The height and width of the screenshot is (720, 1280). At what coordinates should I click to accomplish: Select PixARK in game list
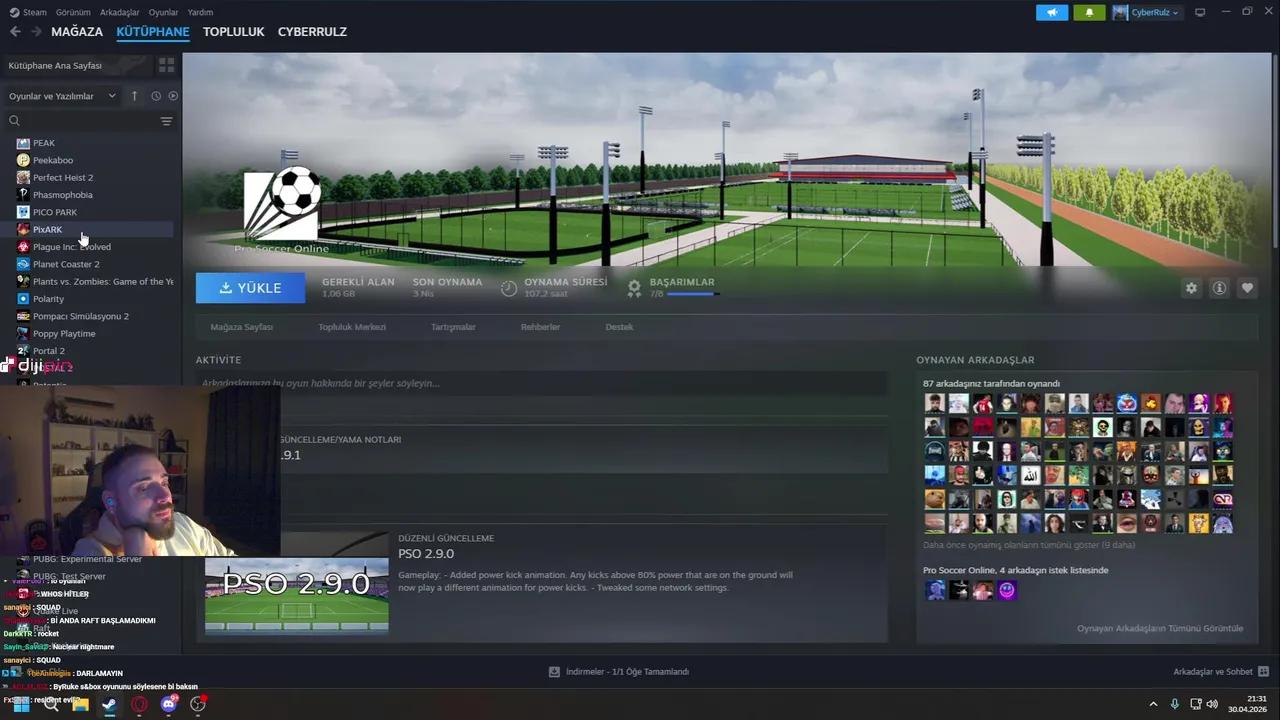48,230
